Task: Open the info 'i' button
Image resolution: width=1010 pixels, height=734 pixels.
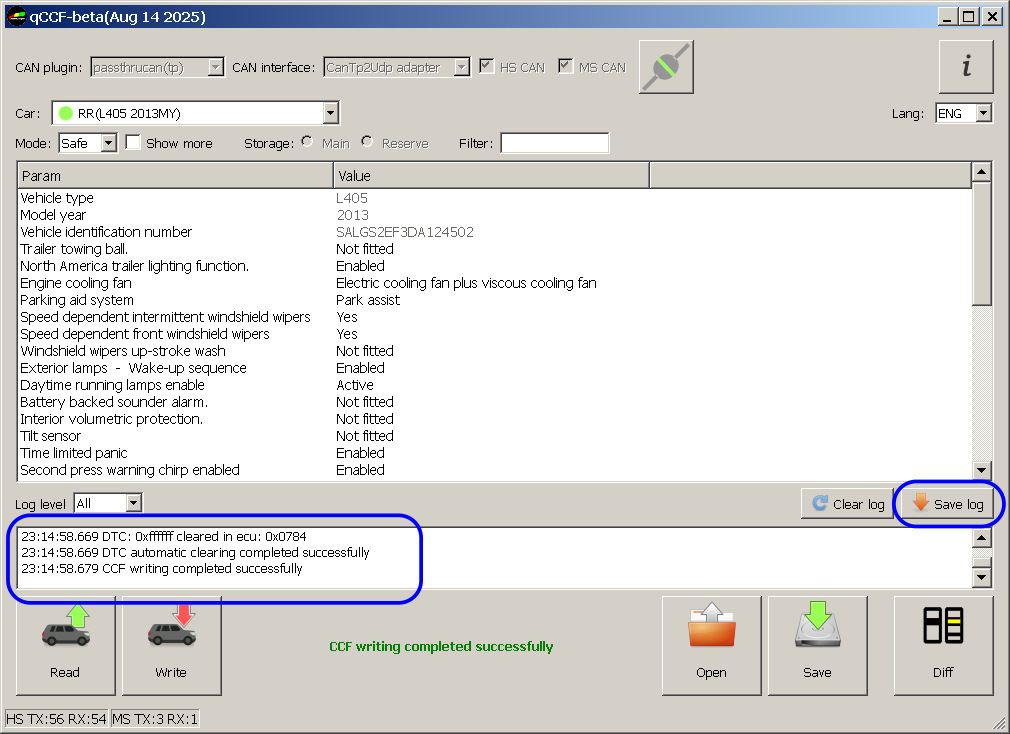Action: 966,67
